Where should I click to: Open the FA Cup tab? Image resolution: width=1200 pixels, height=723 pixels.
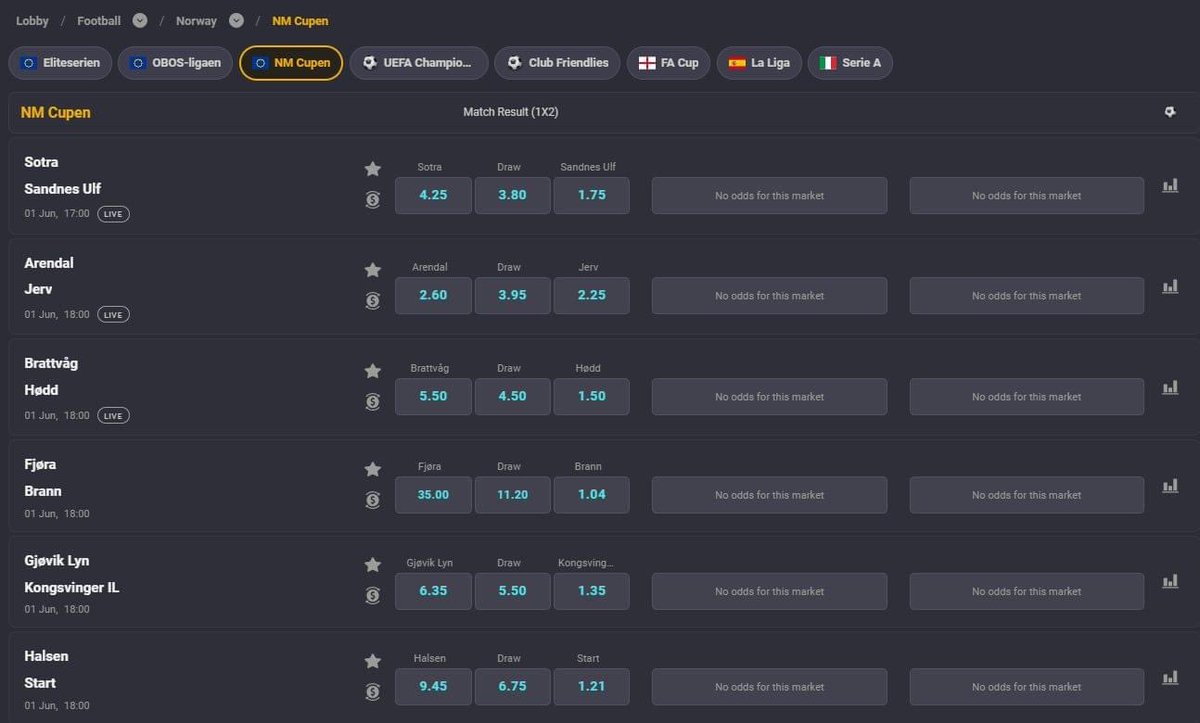669,63
